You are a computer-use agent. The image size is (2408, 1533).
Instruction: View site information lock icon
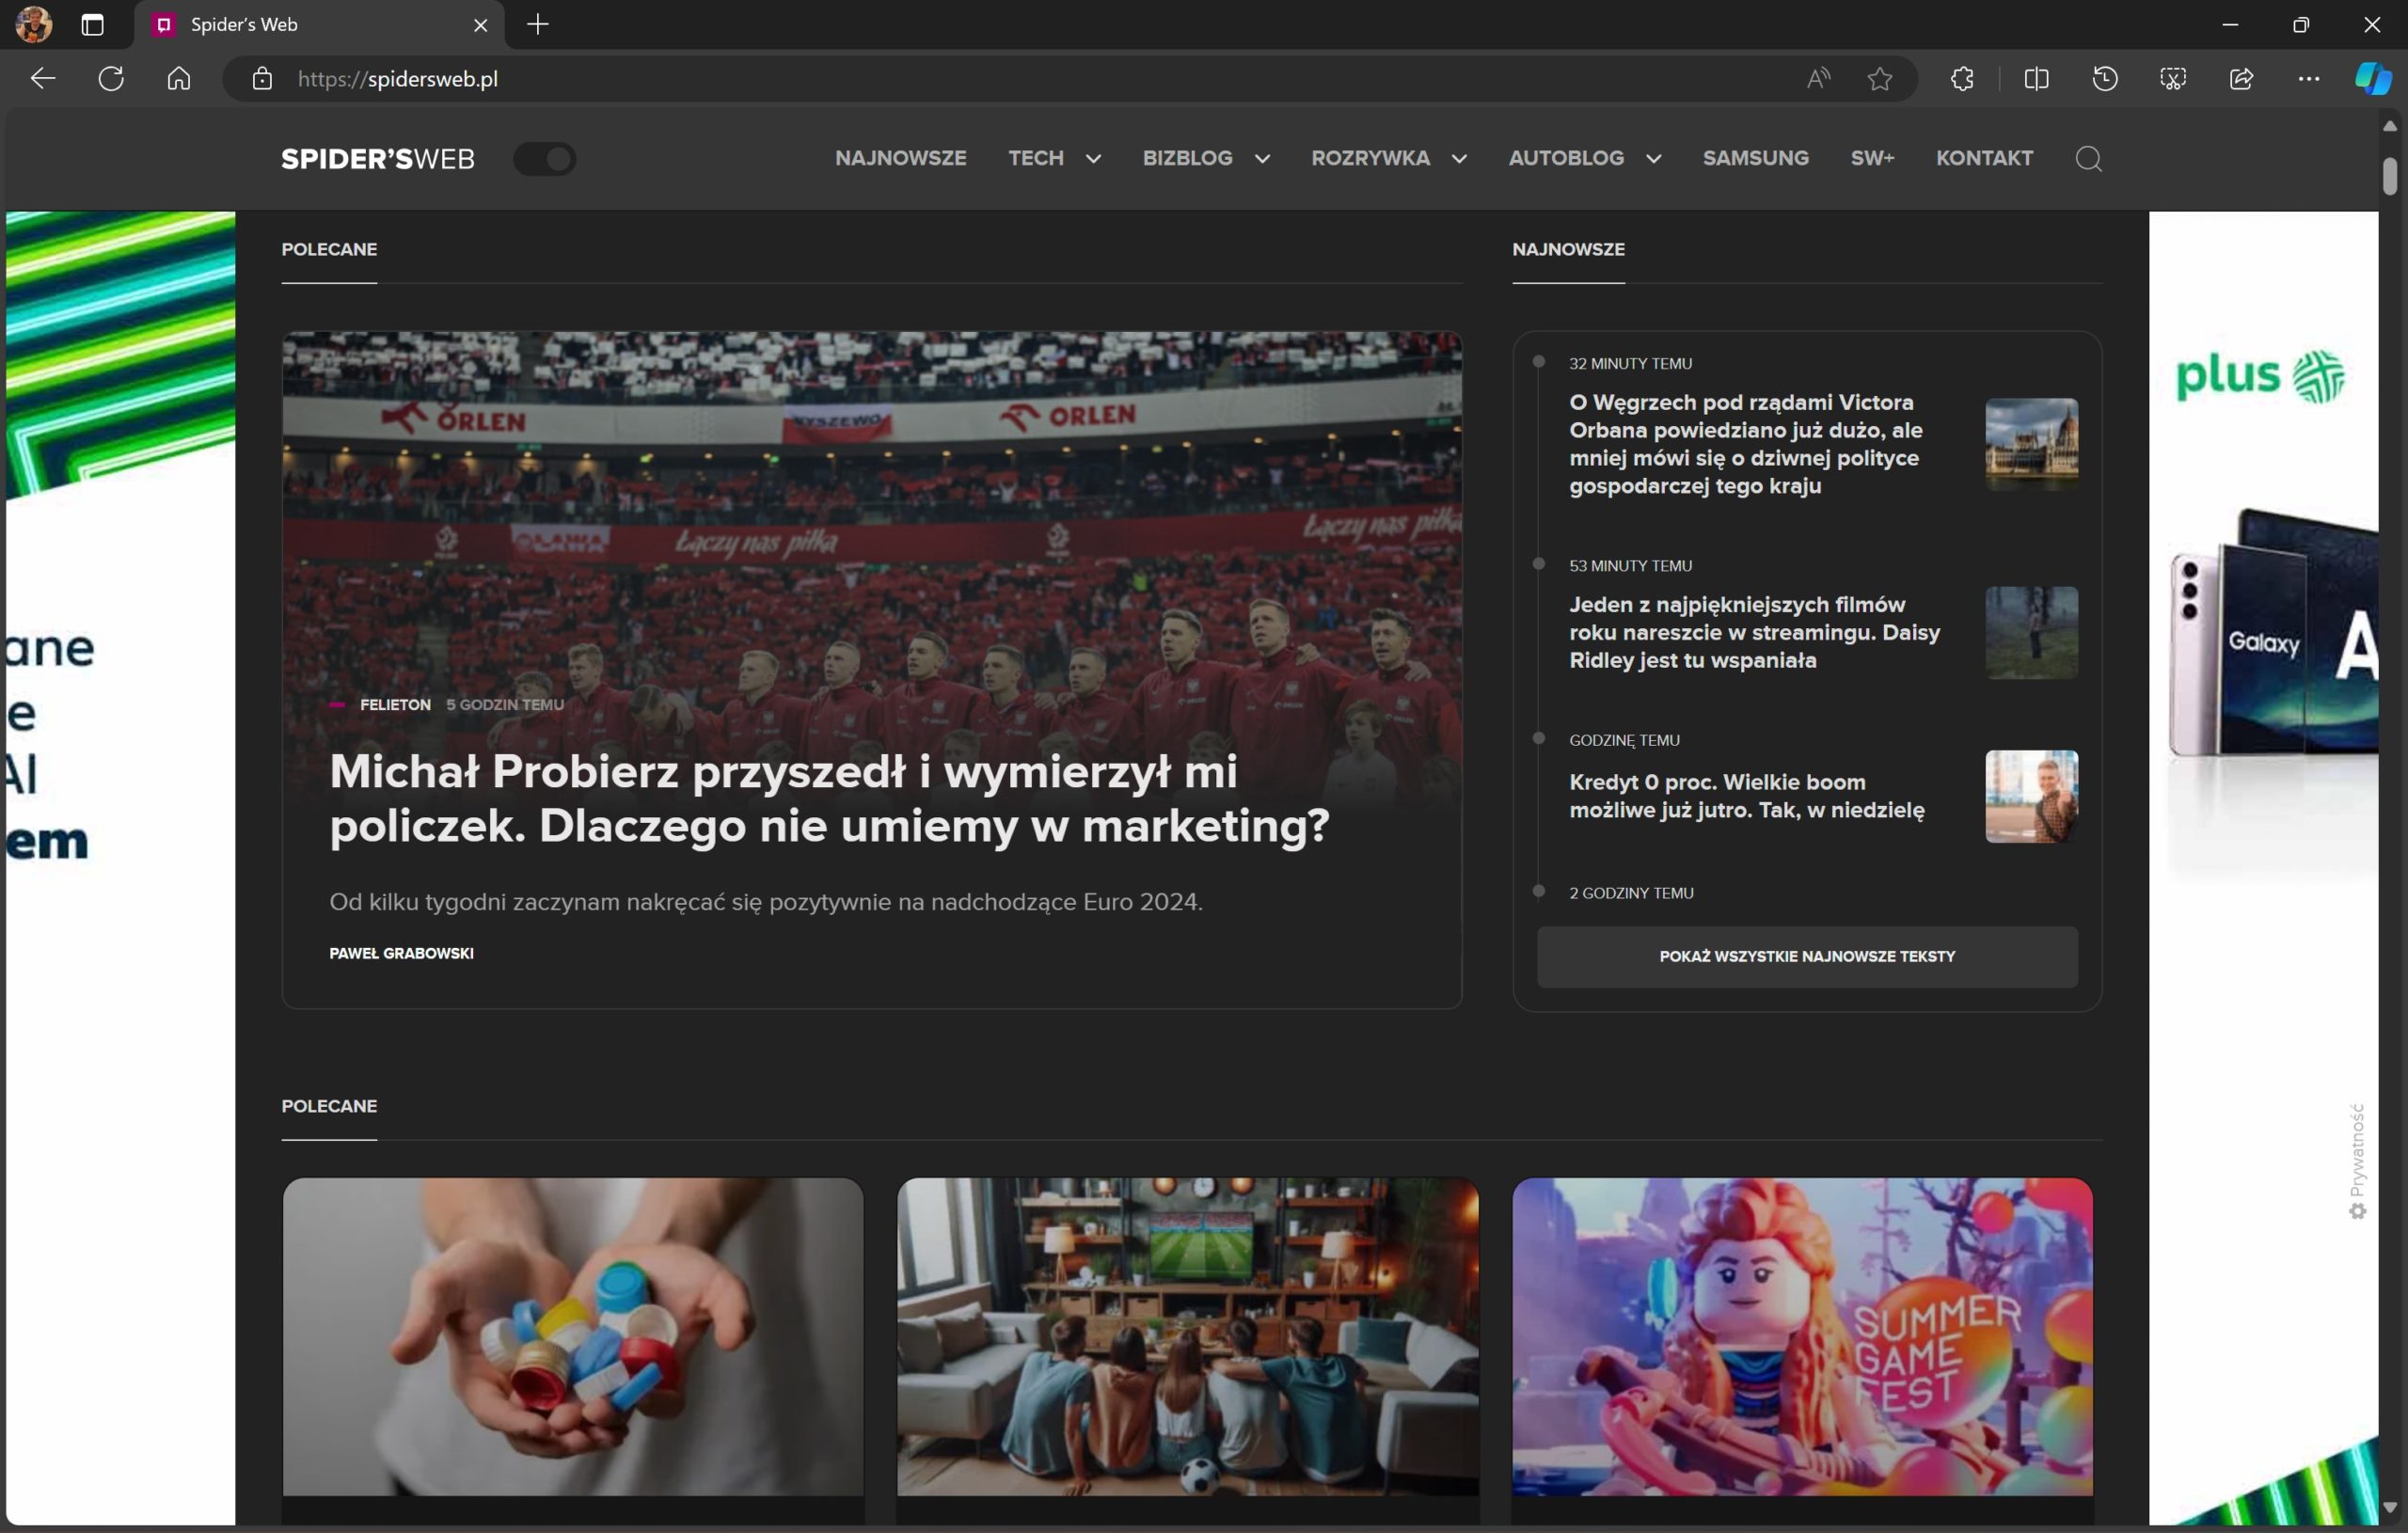tap(262, 79)
